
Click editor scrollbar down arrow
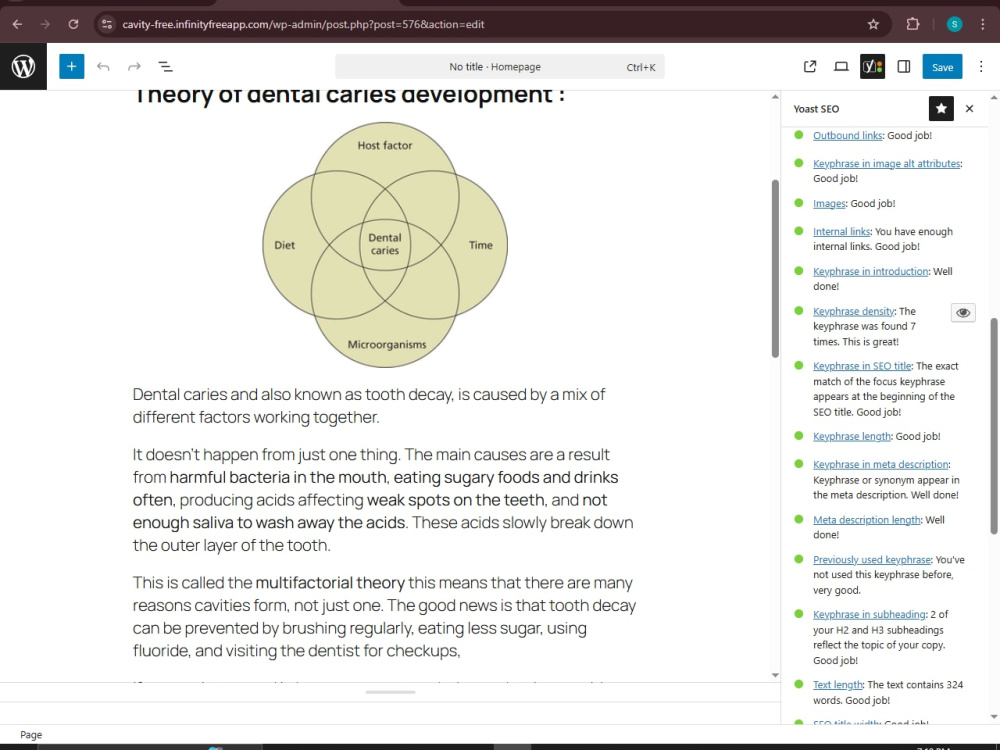click(x=775, y=675)
